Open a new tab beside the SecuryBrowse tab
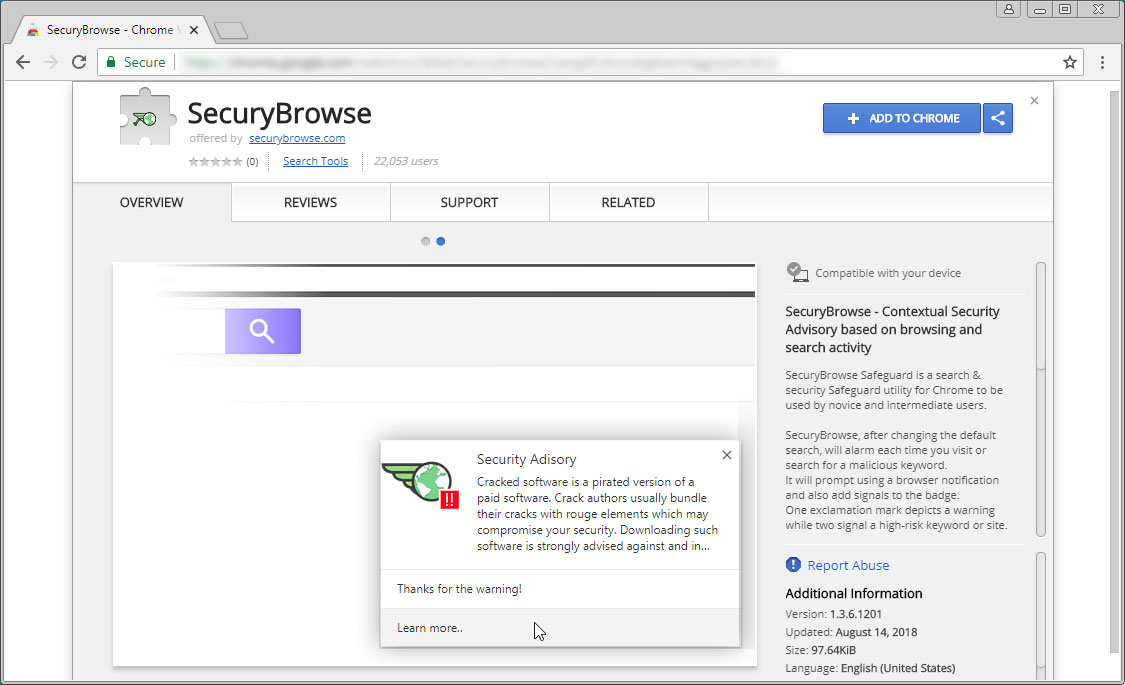Viewport: 1125px width, 685px height. coord(231,30)
